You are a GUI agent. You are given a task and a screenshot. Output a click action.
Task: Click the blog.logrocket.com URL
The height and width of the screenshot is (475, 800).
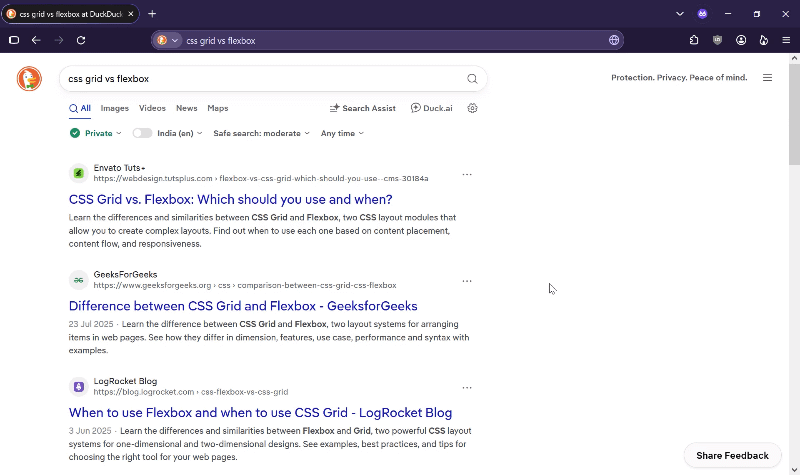[x=191, y=392]
